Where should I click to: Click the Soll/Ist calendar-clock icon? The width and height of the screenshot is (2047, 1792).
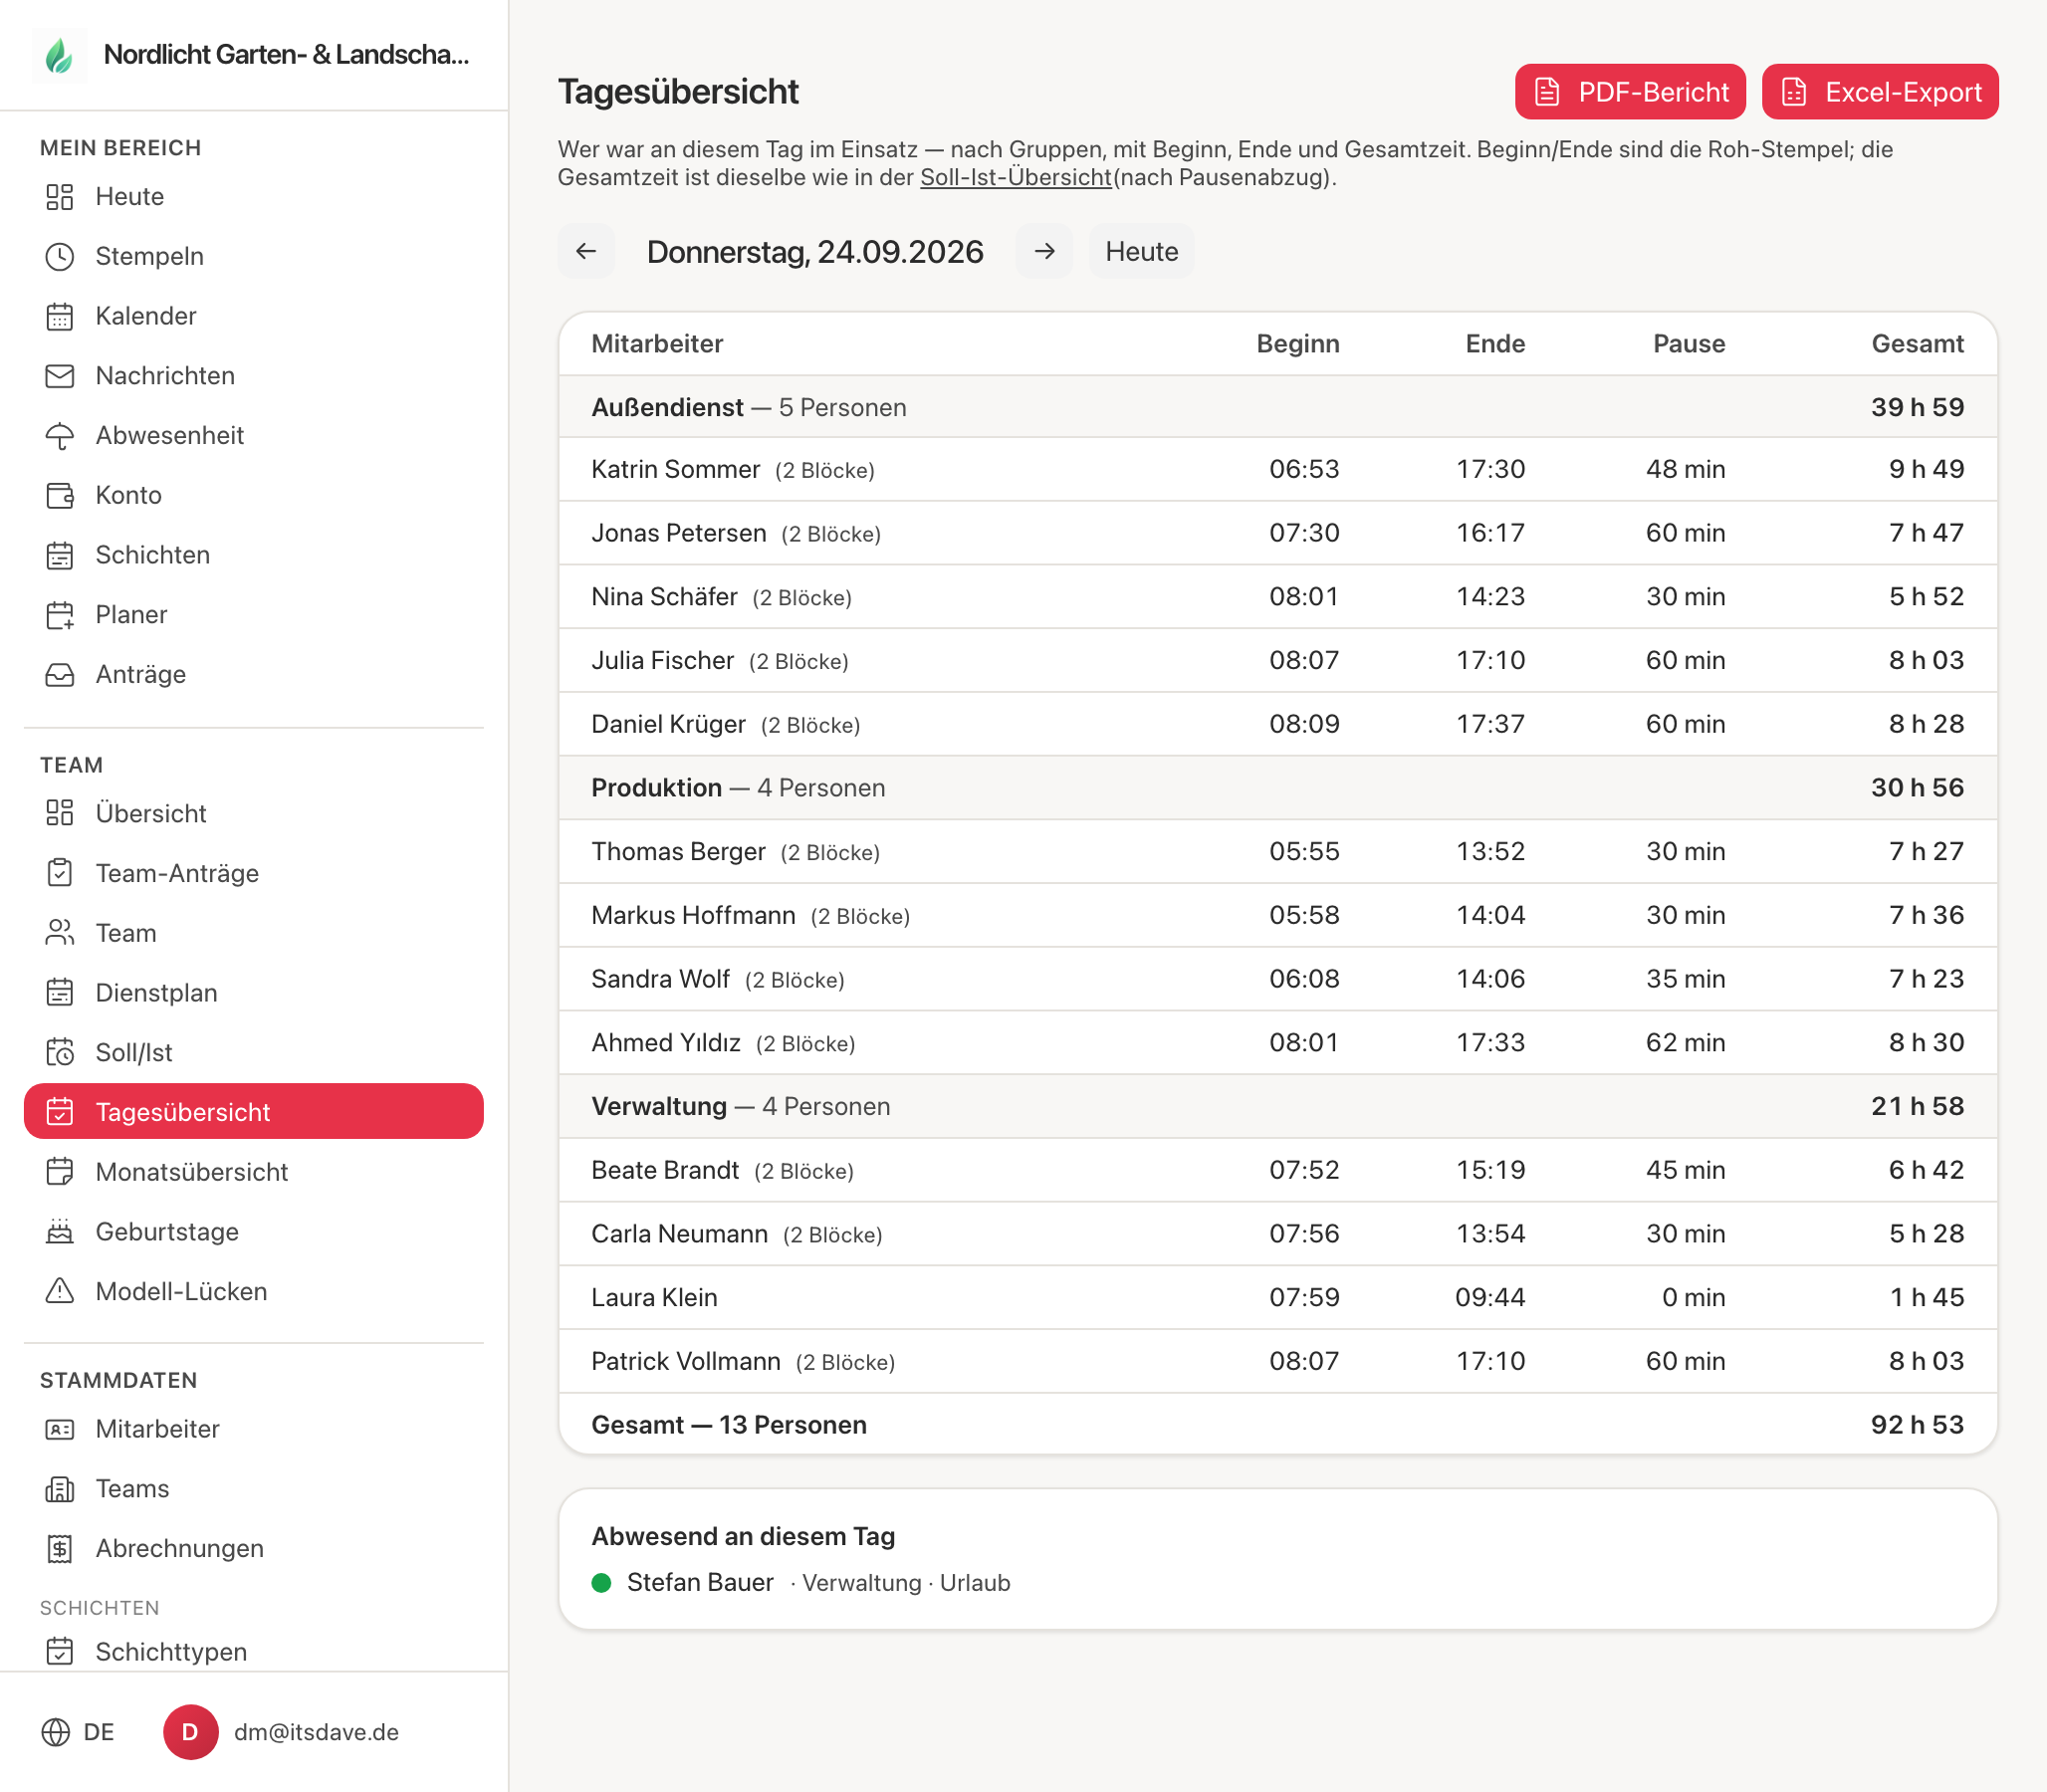tap(60, 1052)
